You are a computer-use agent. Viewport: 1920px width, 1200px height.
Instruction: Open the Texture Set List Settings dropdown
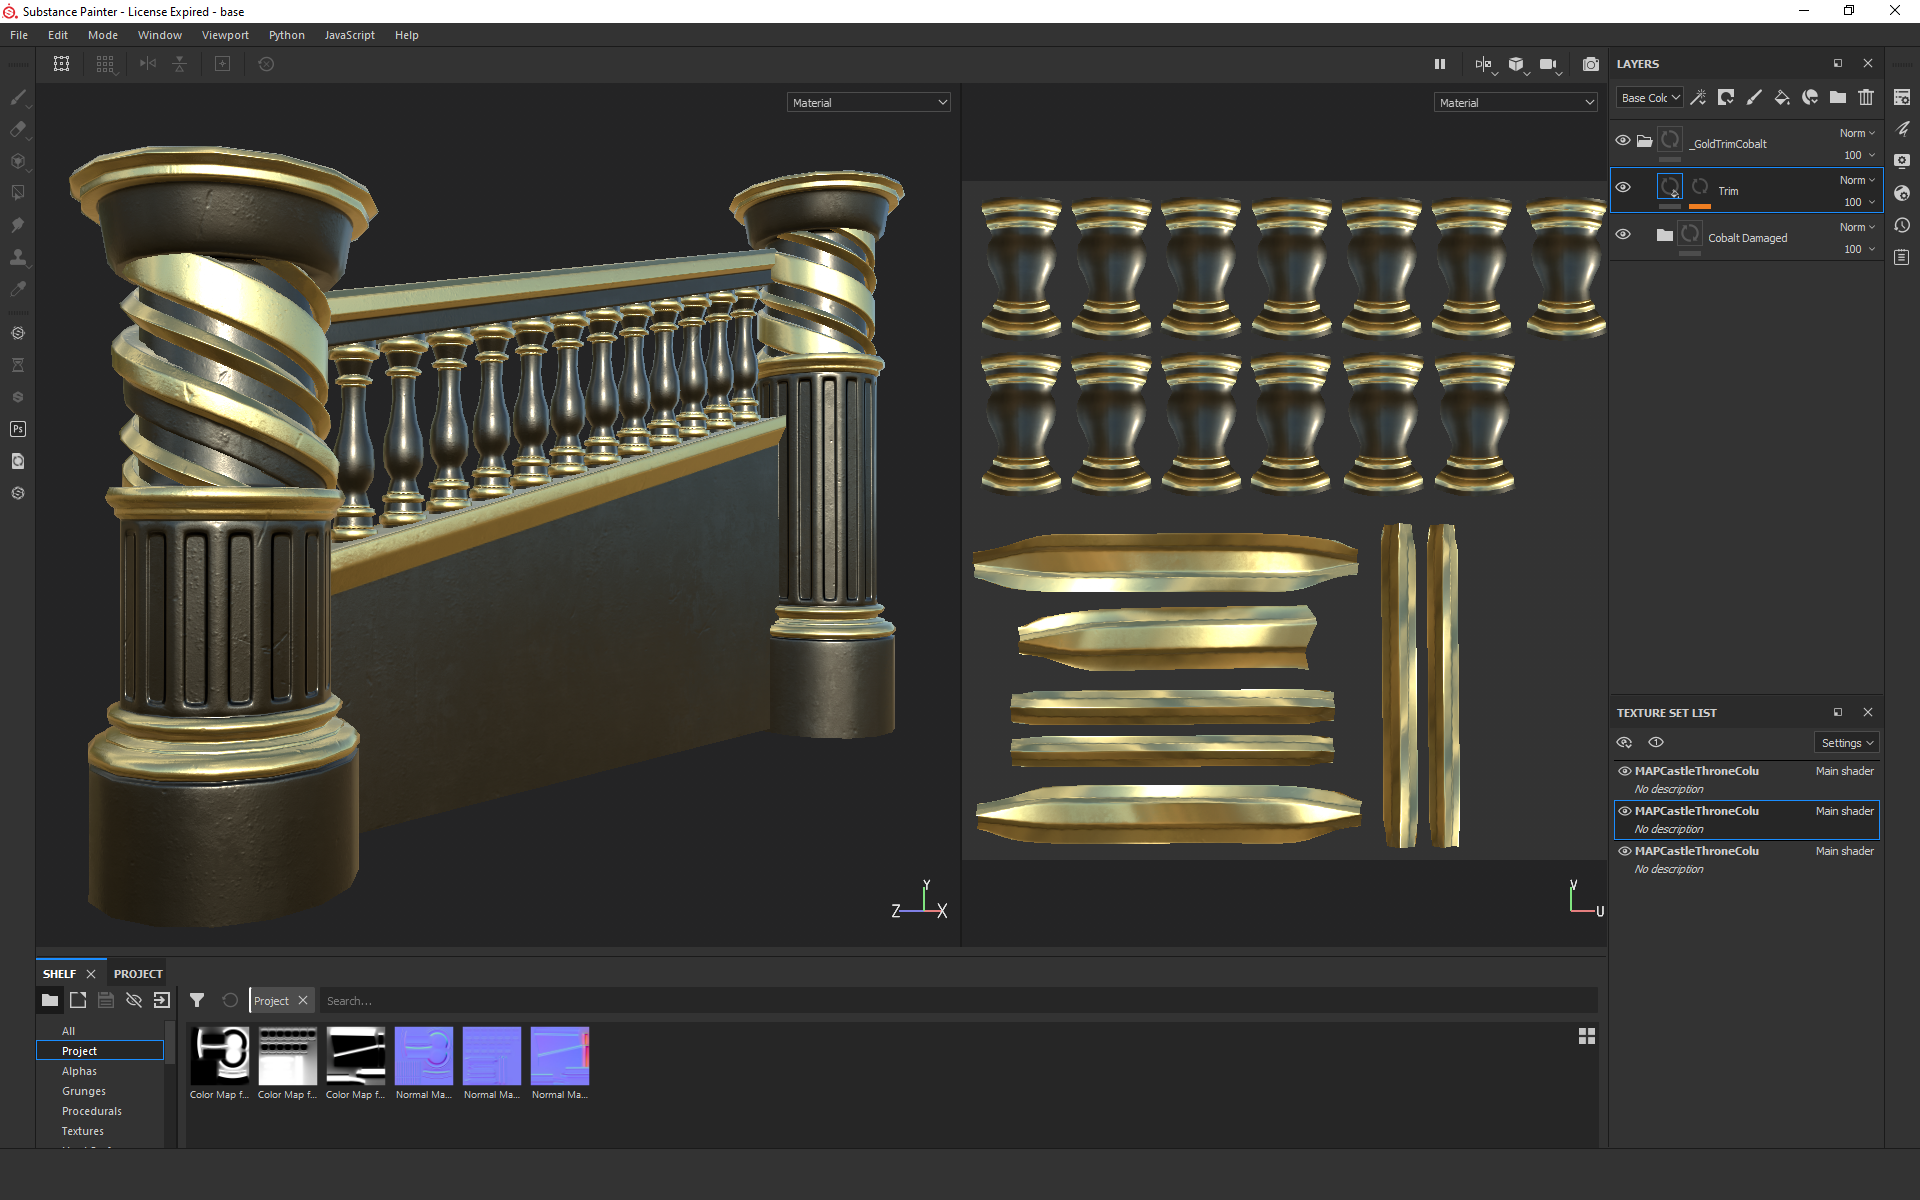[x=1846, y=743]
